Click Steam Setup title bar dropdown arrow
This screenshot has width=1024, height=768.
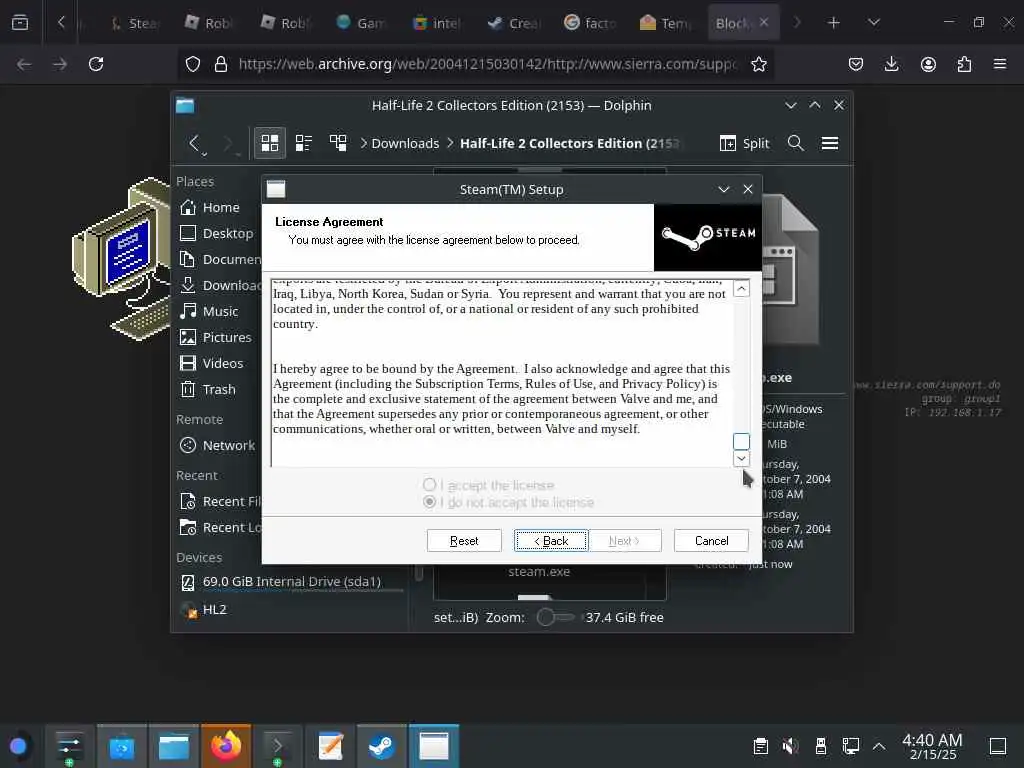[x=724, y=189]
